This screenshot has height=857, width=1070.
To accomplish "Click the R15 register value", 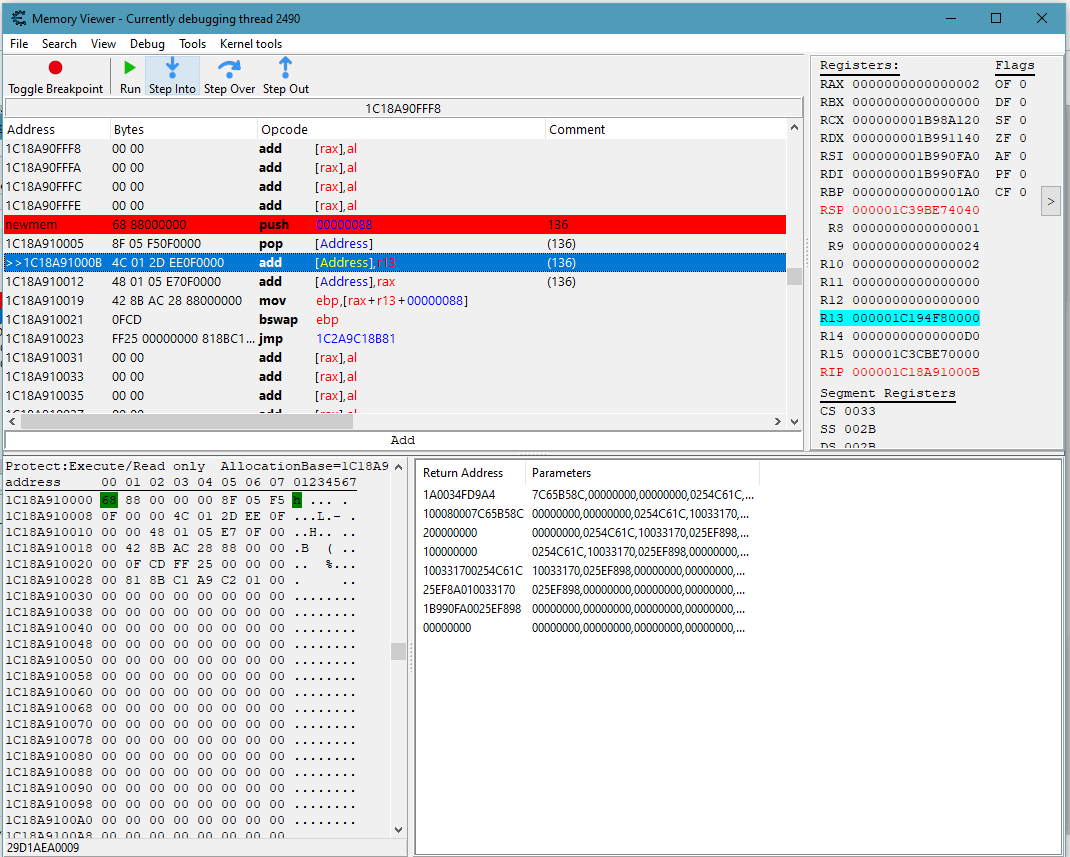I will pyautogui.click(x=916, y=354).
